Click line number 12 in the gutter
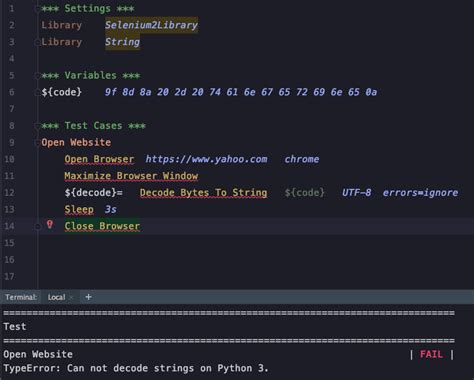Image resolution: width=474 pixels, height=380 pixels. pos(9,192)
